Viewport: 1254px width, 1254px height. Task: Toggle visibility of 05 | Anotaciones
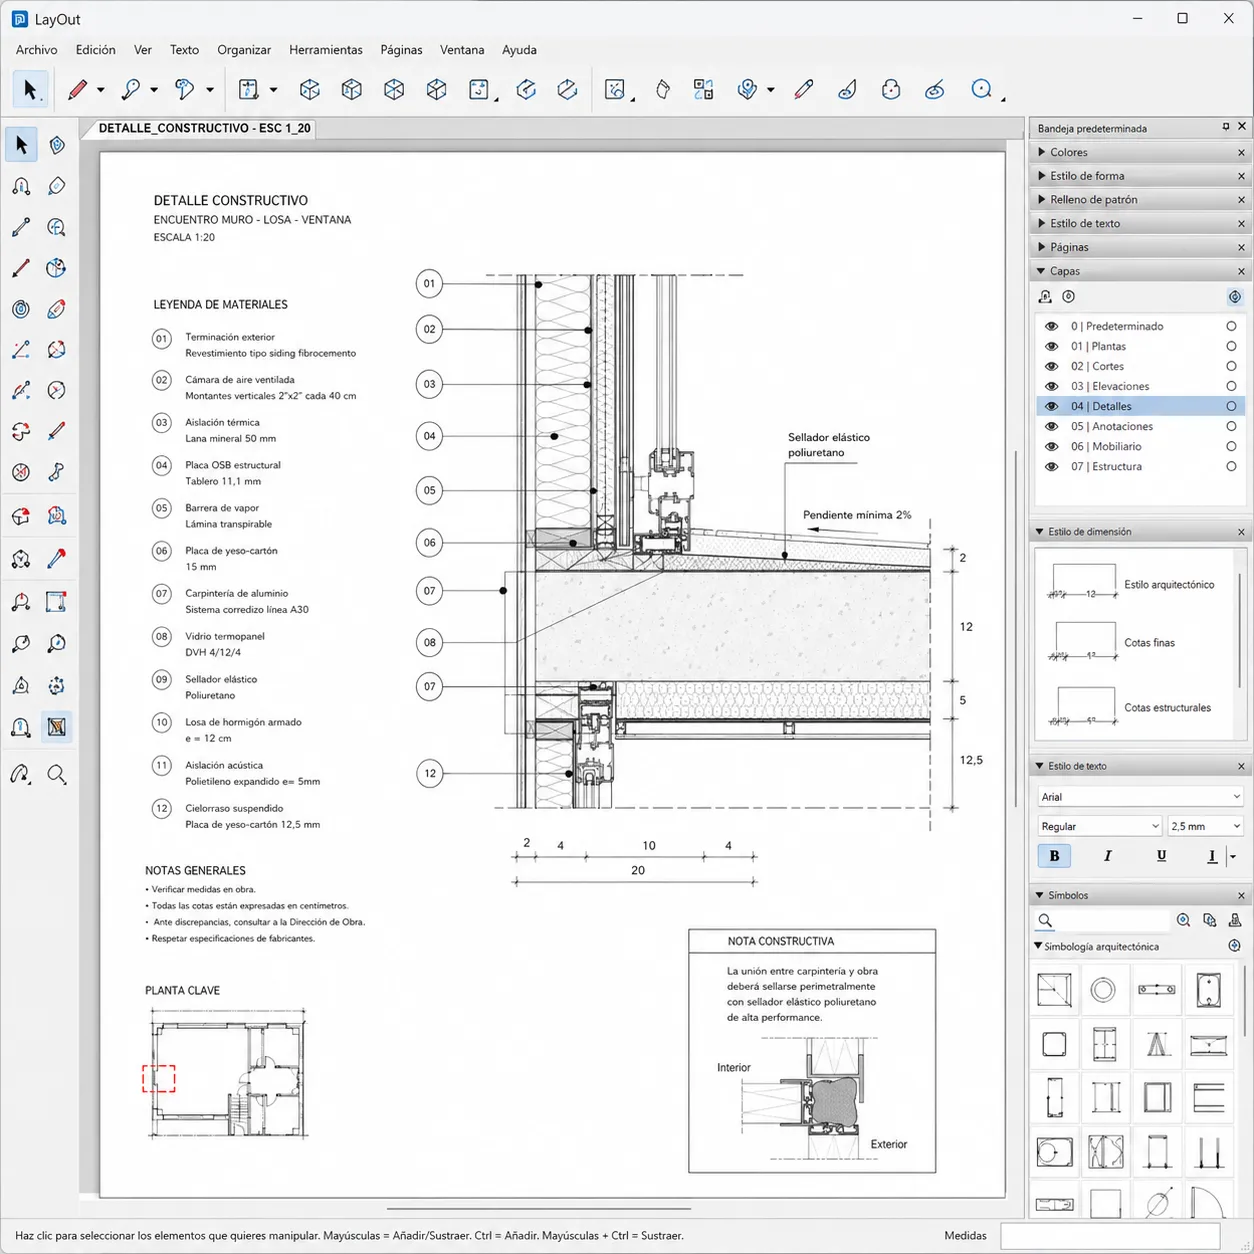(x=1051, y=426)
